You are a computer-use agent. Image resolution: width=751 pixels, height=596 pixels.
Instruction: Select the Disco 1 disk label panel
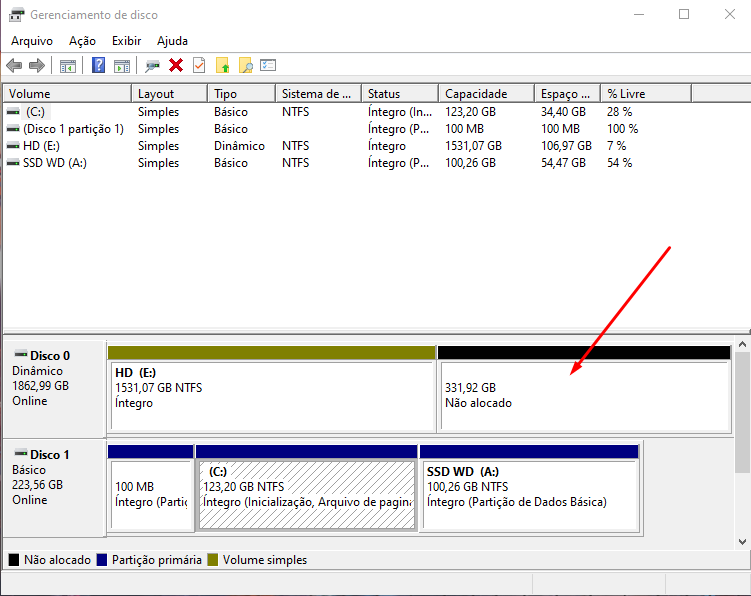point(55,487)
